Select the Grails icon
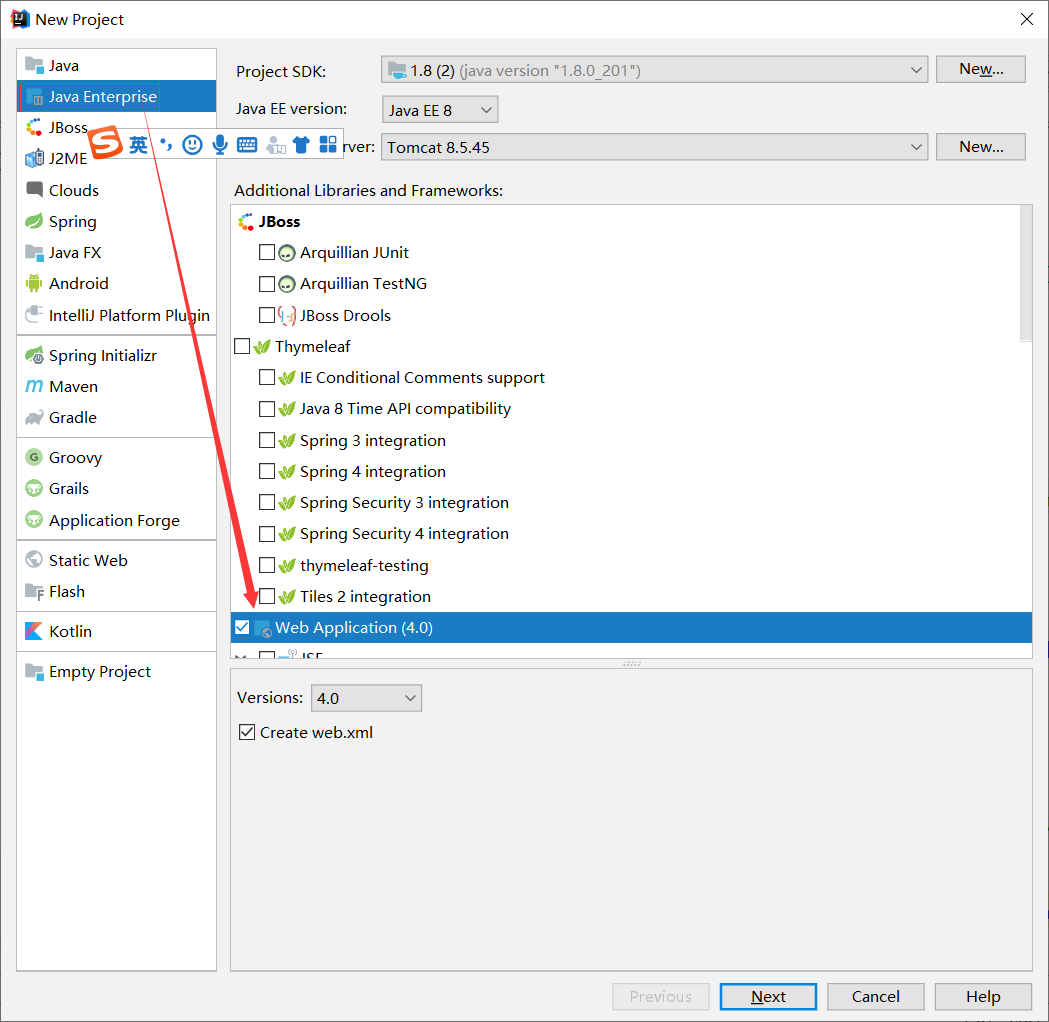Screen dimensions: 1049x1022 tap(33, 488)
